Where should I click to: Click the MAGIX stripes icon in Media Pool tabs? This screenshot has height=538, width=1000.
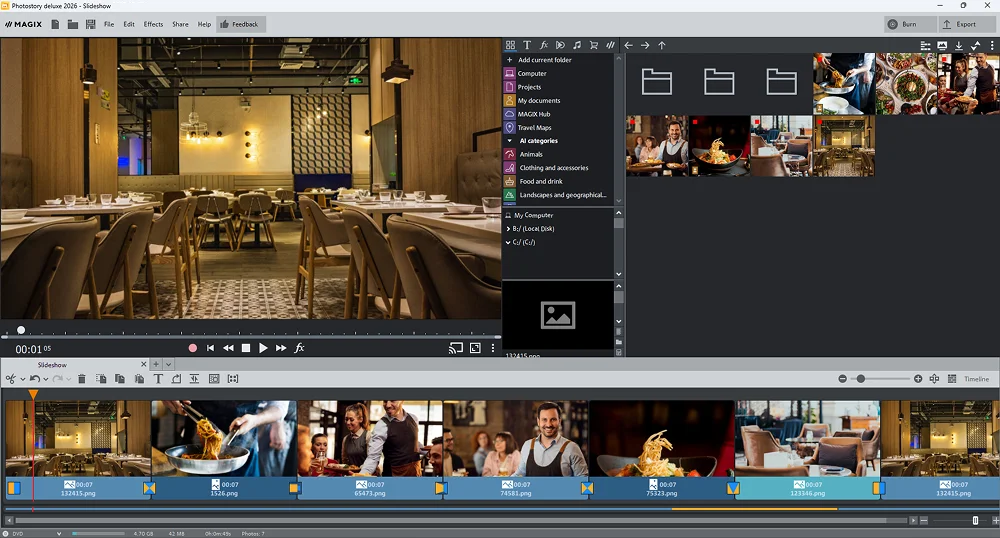coord(610,45)
